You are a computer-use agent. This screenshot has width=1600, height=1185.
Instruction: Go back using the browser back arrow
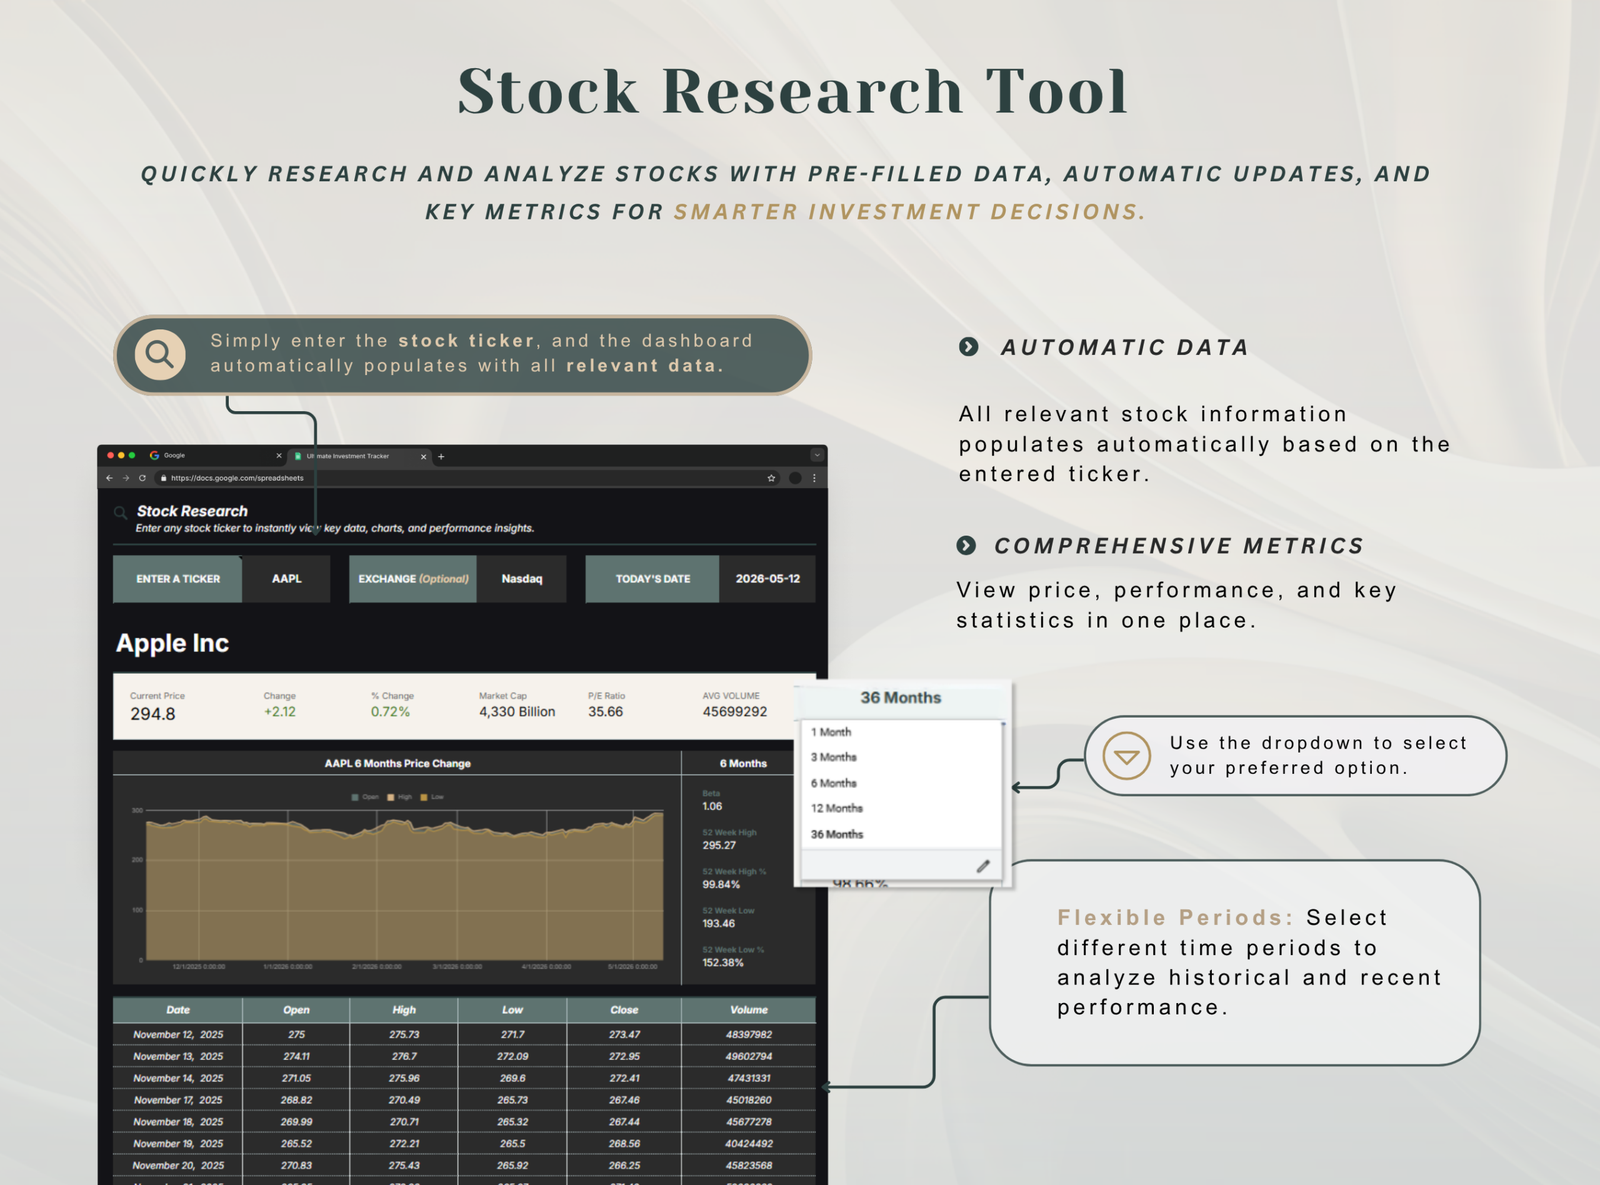coord(109,478)
